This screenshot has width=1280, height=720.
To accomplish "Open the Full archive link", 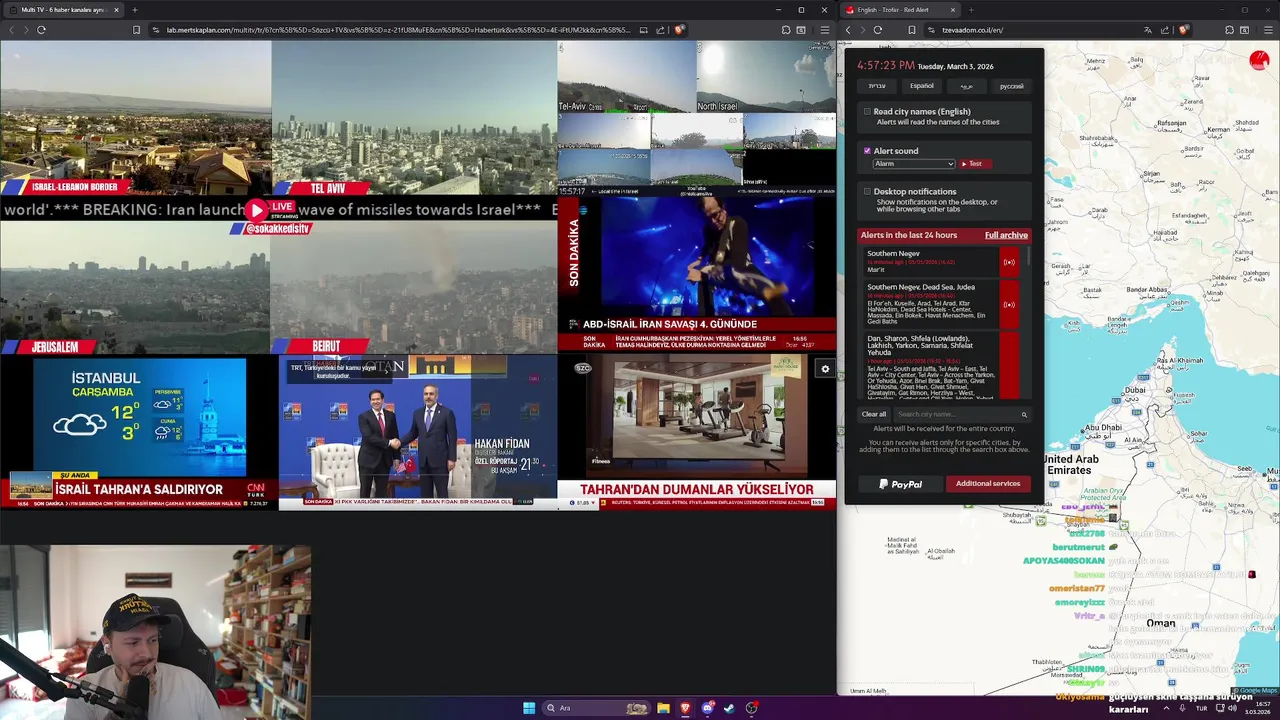I will [1006, 235].
